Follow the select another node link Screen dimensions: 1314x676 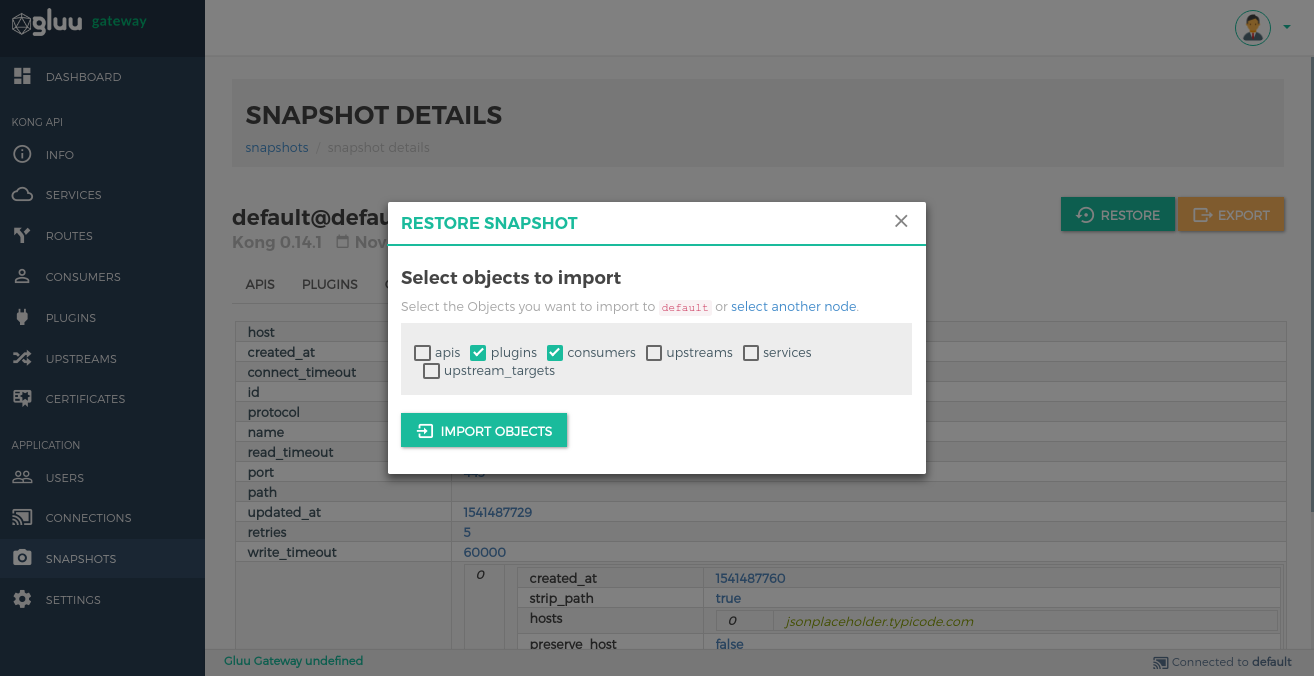point(794,307)
